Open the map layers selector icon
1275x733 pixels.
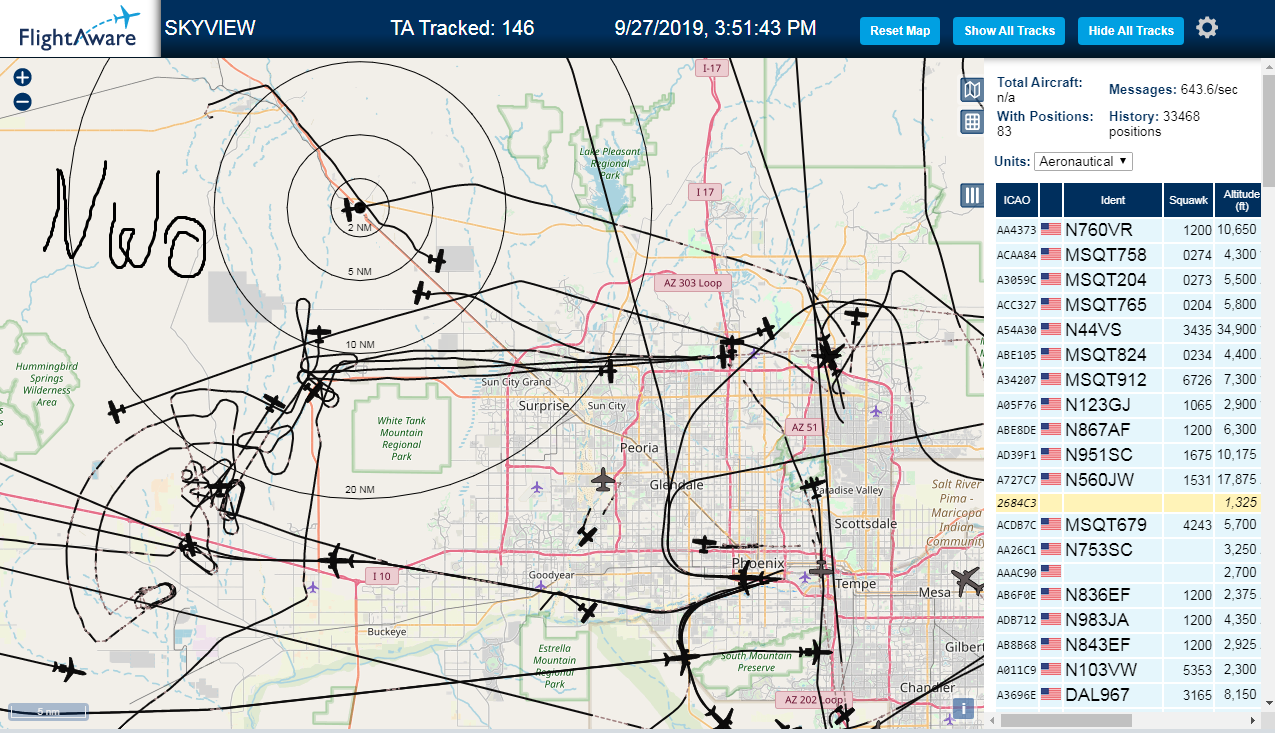pos(971,91)
